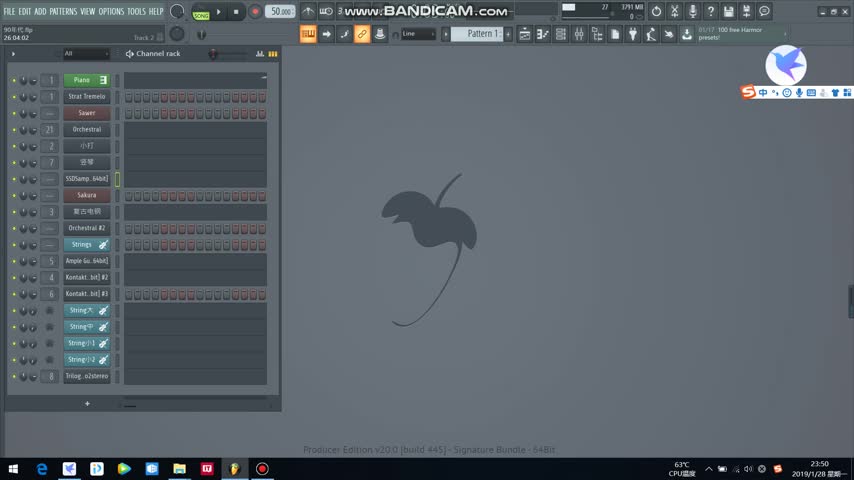Select the Sakura channel button
This screenshot has width=854, height=480.
87,195
